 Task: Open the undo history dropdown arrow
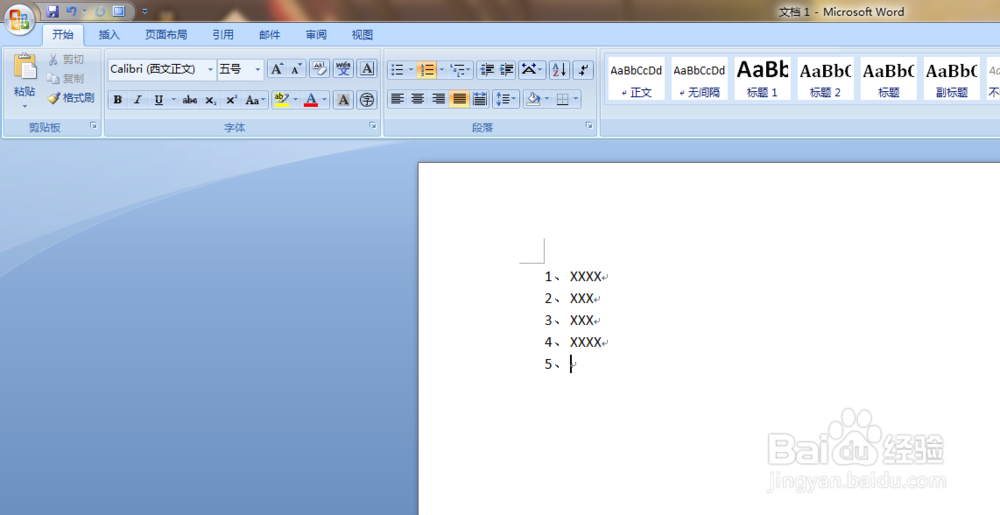click(x=84, y=11)
